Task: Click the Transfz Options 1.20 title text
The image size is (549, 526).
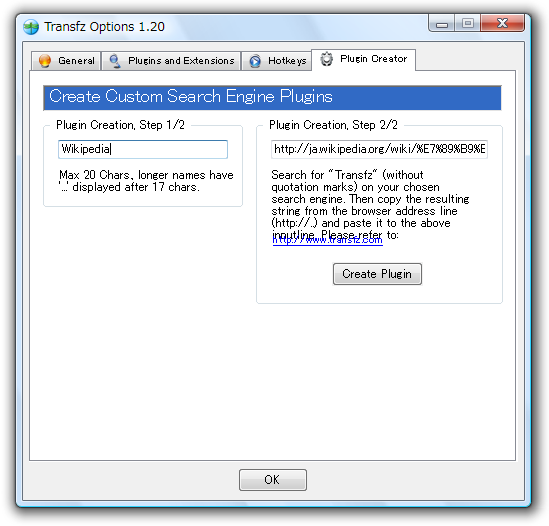Action: click(104, 27)
